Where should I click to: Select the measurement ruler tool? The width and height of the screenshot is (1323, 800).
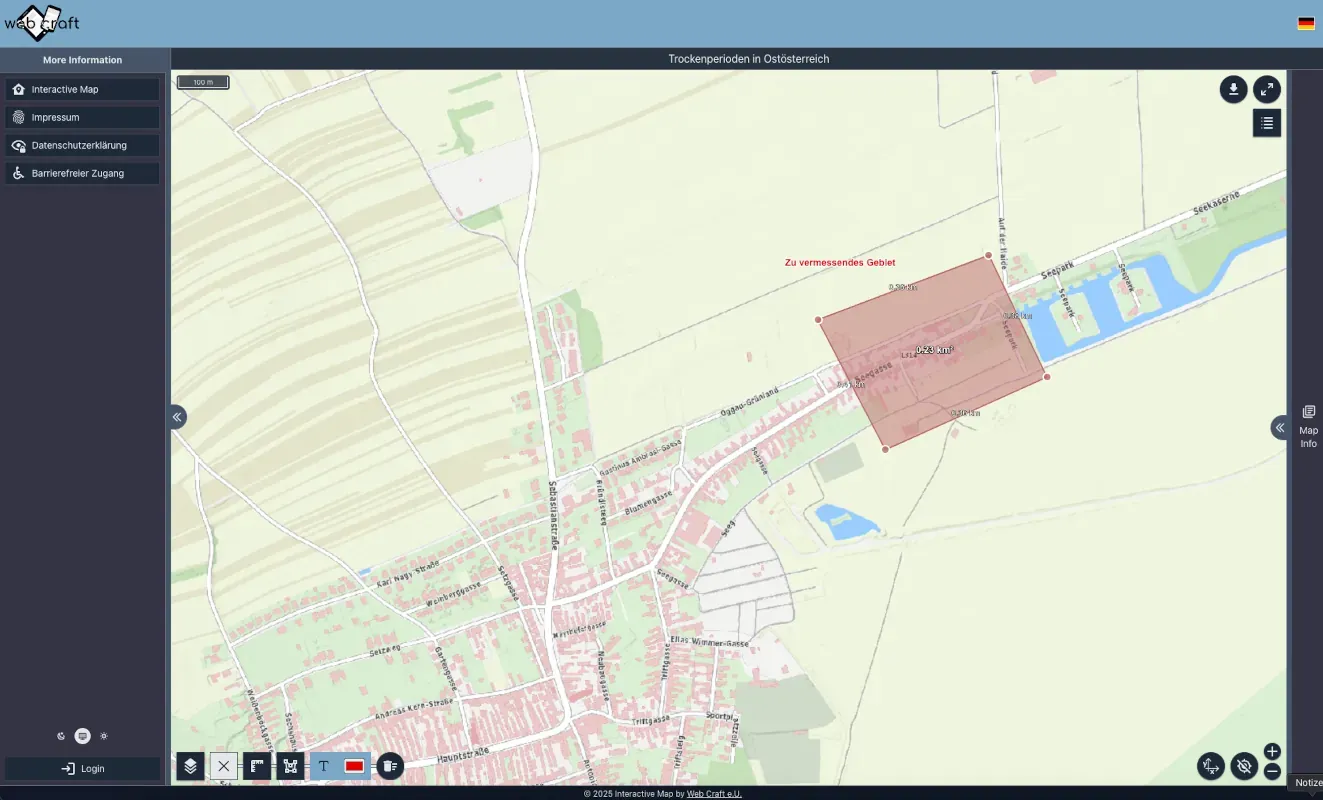pos(257,765)
